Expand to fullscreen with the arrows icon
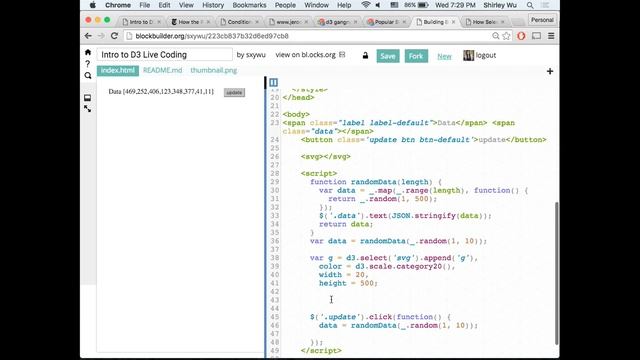The image size is (640, 360). click(x=87, y=109)
